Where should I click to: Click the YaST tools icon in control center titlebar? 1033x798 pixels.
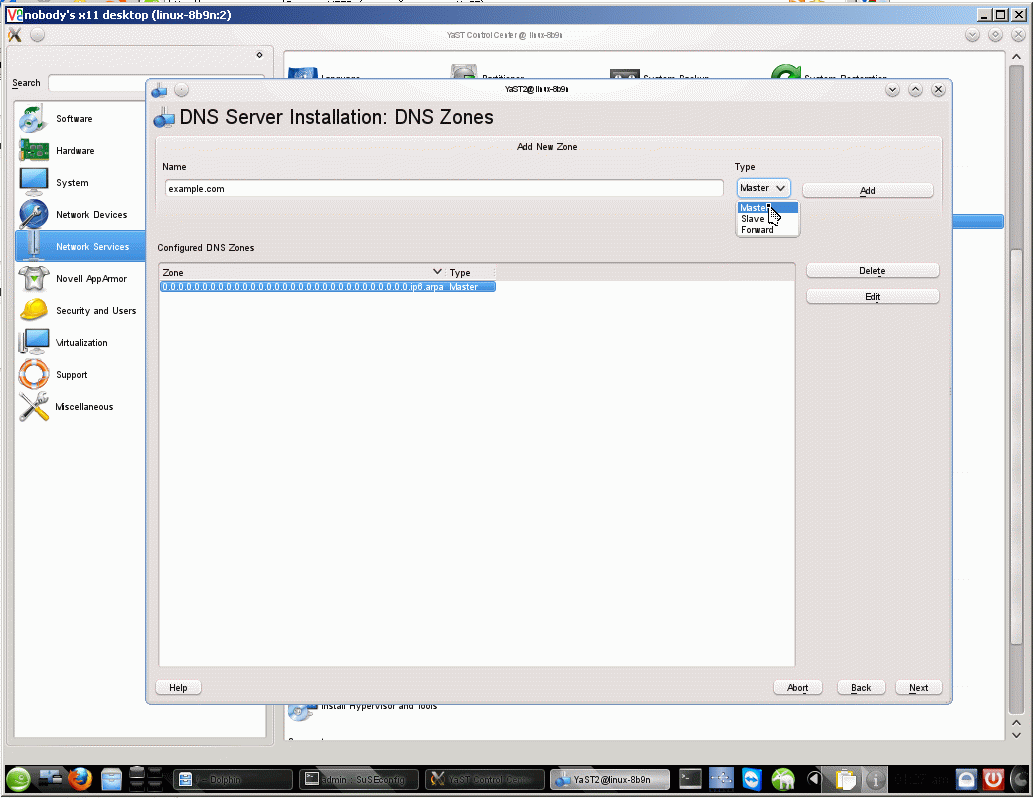pos(14,35)
